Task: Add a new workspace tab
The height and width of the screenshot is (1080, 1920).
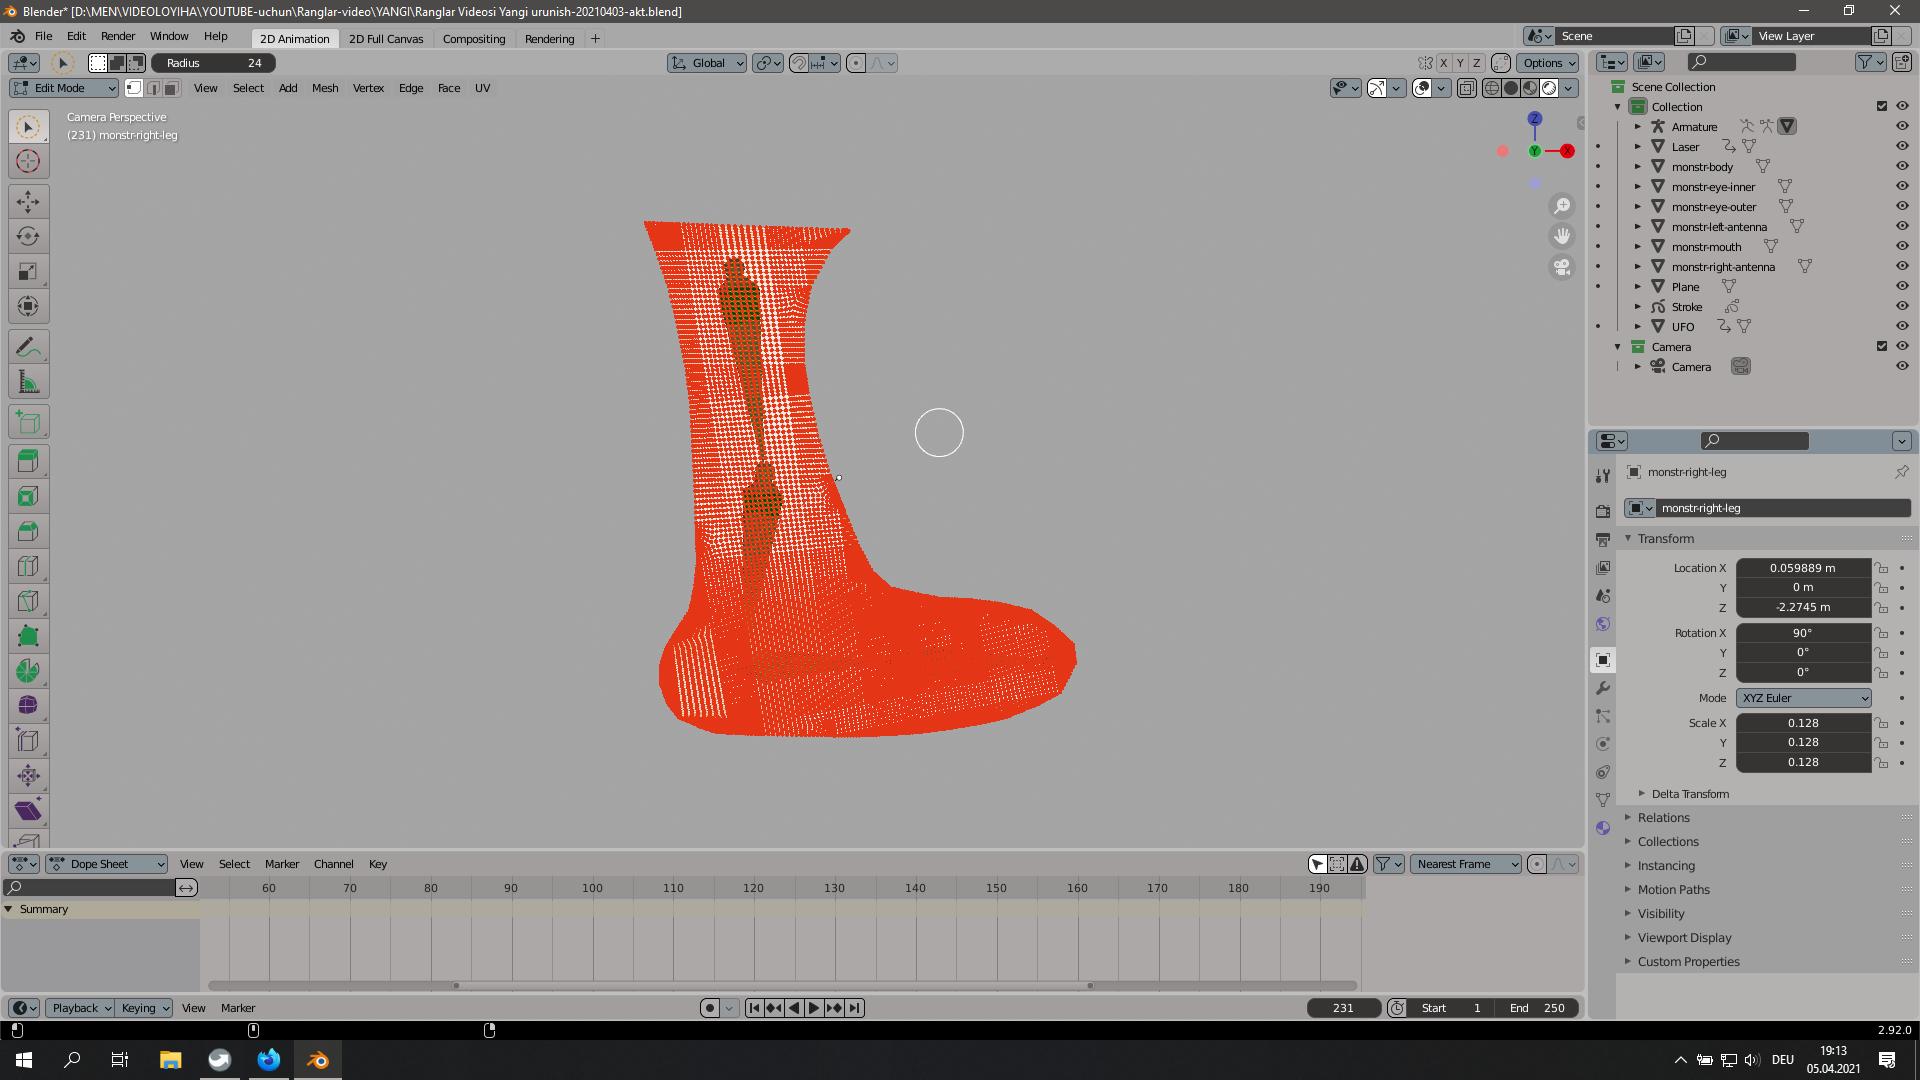Action: pos(595,39)
